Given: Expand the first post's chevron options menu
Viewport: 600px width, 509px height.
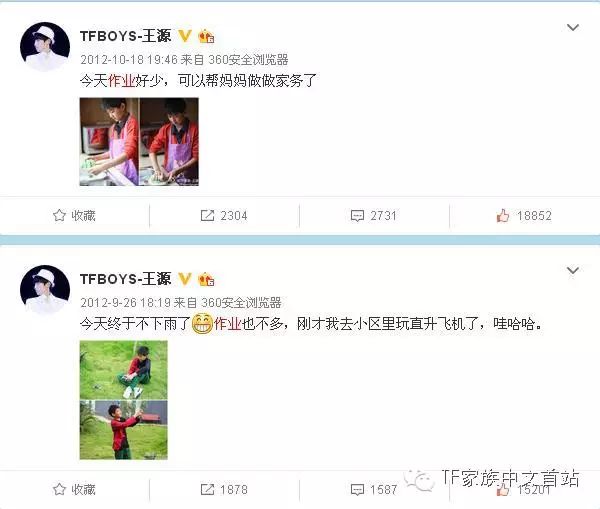Looking at the screenshot, I should (572, 27).
